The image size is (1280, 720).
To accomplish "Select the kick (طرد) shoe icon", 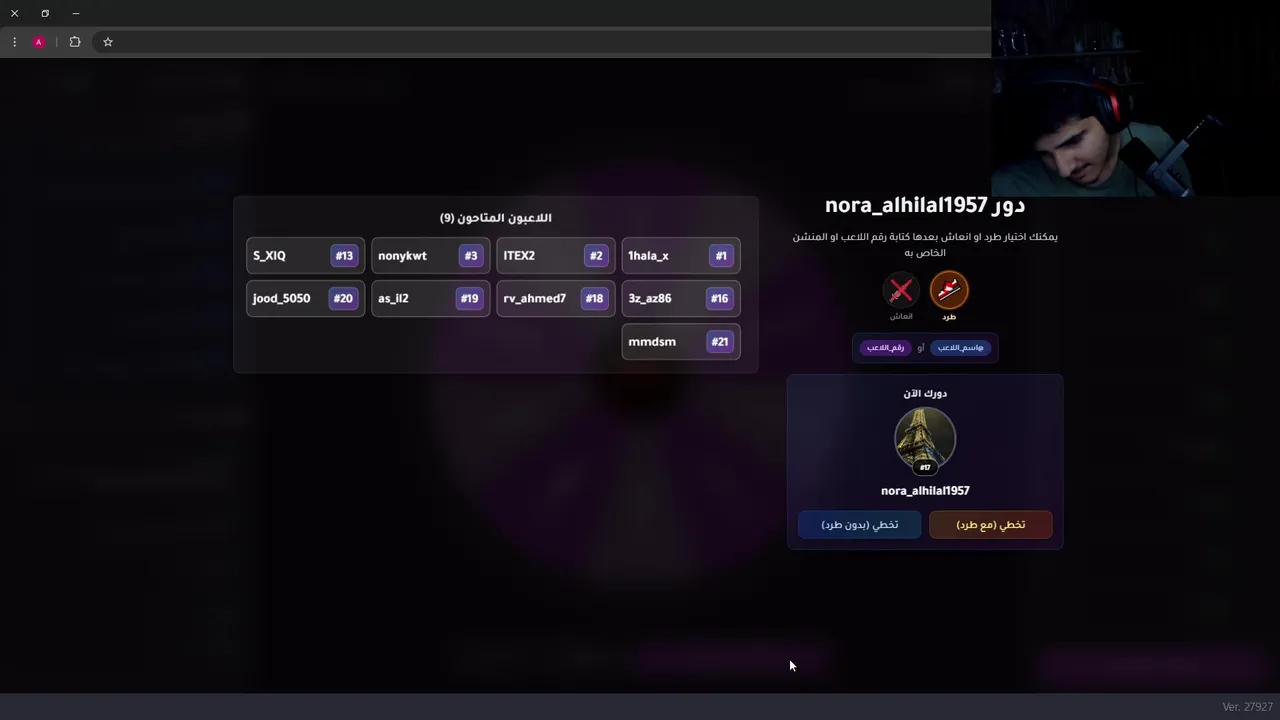I will [x=949, y=291].
